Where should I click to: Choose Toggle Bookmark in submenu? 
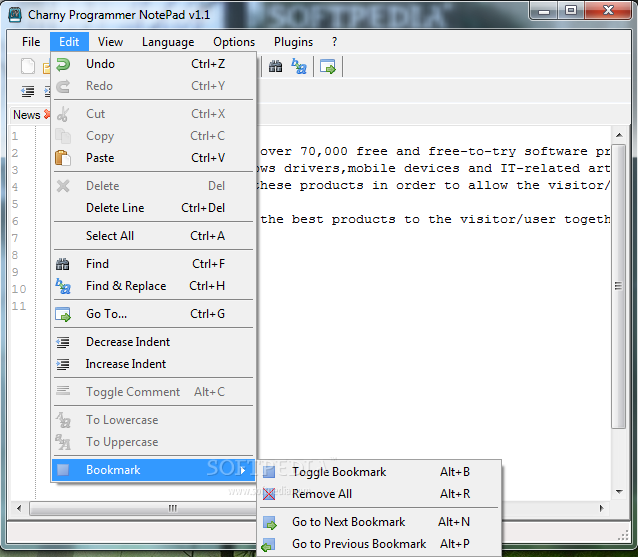point(379,472)
